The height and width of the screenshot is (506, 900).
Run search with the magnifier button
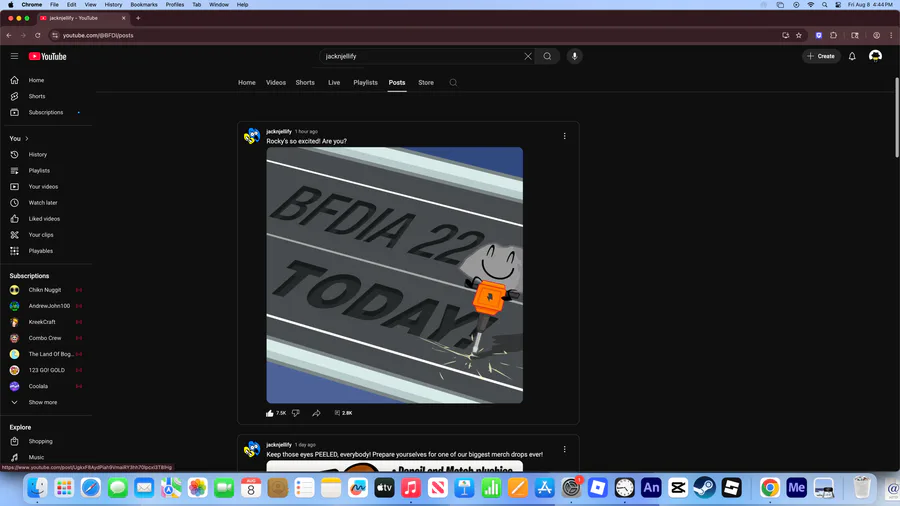click(x=548, y=56)
